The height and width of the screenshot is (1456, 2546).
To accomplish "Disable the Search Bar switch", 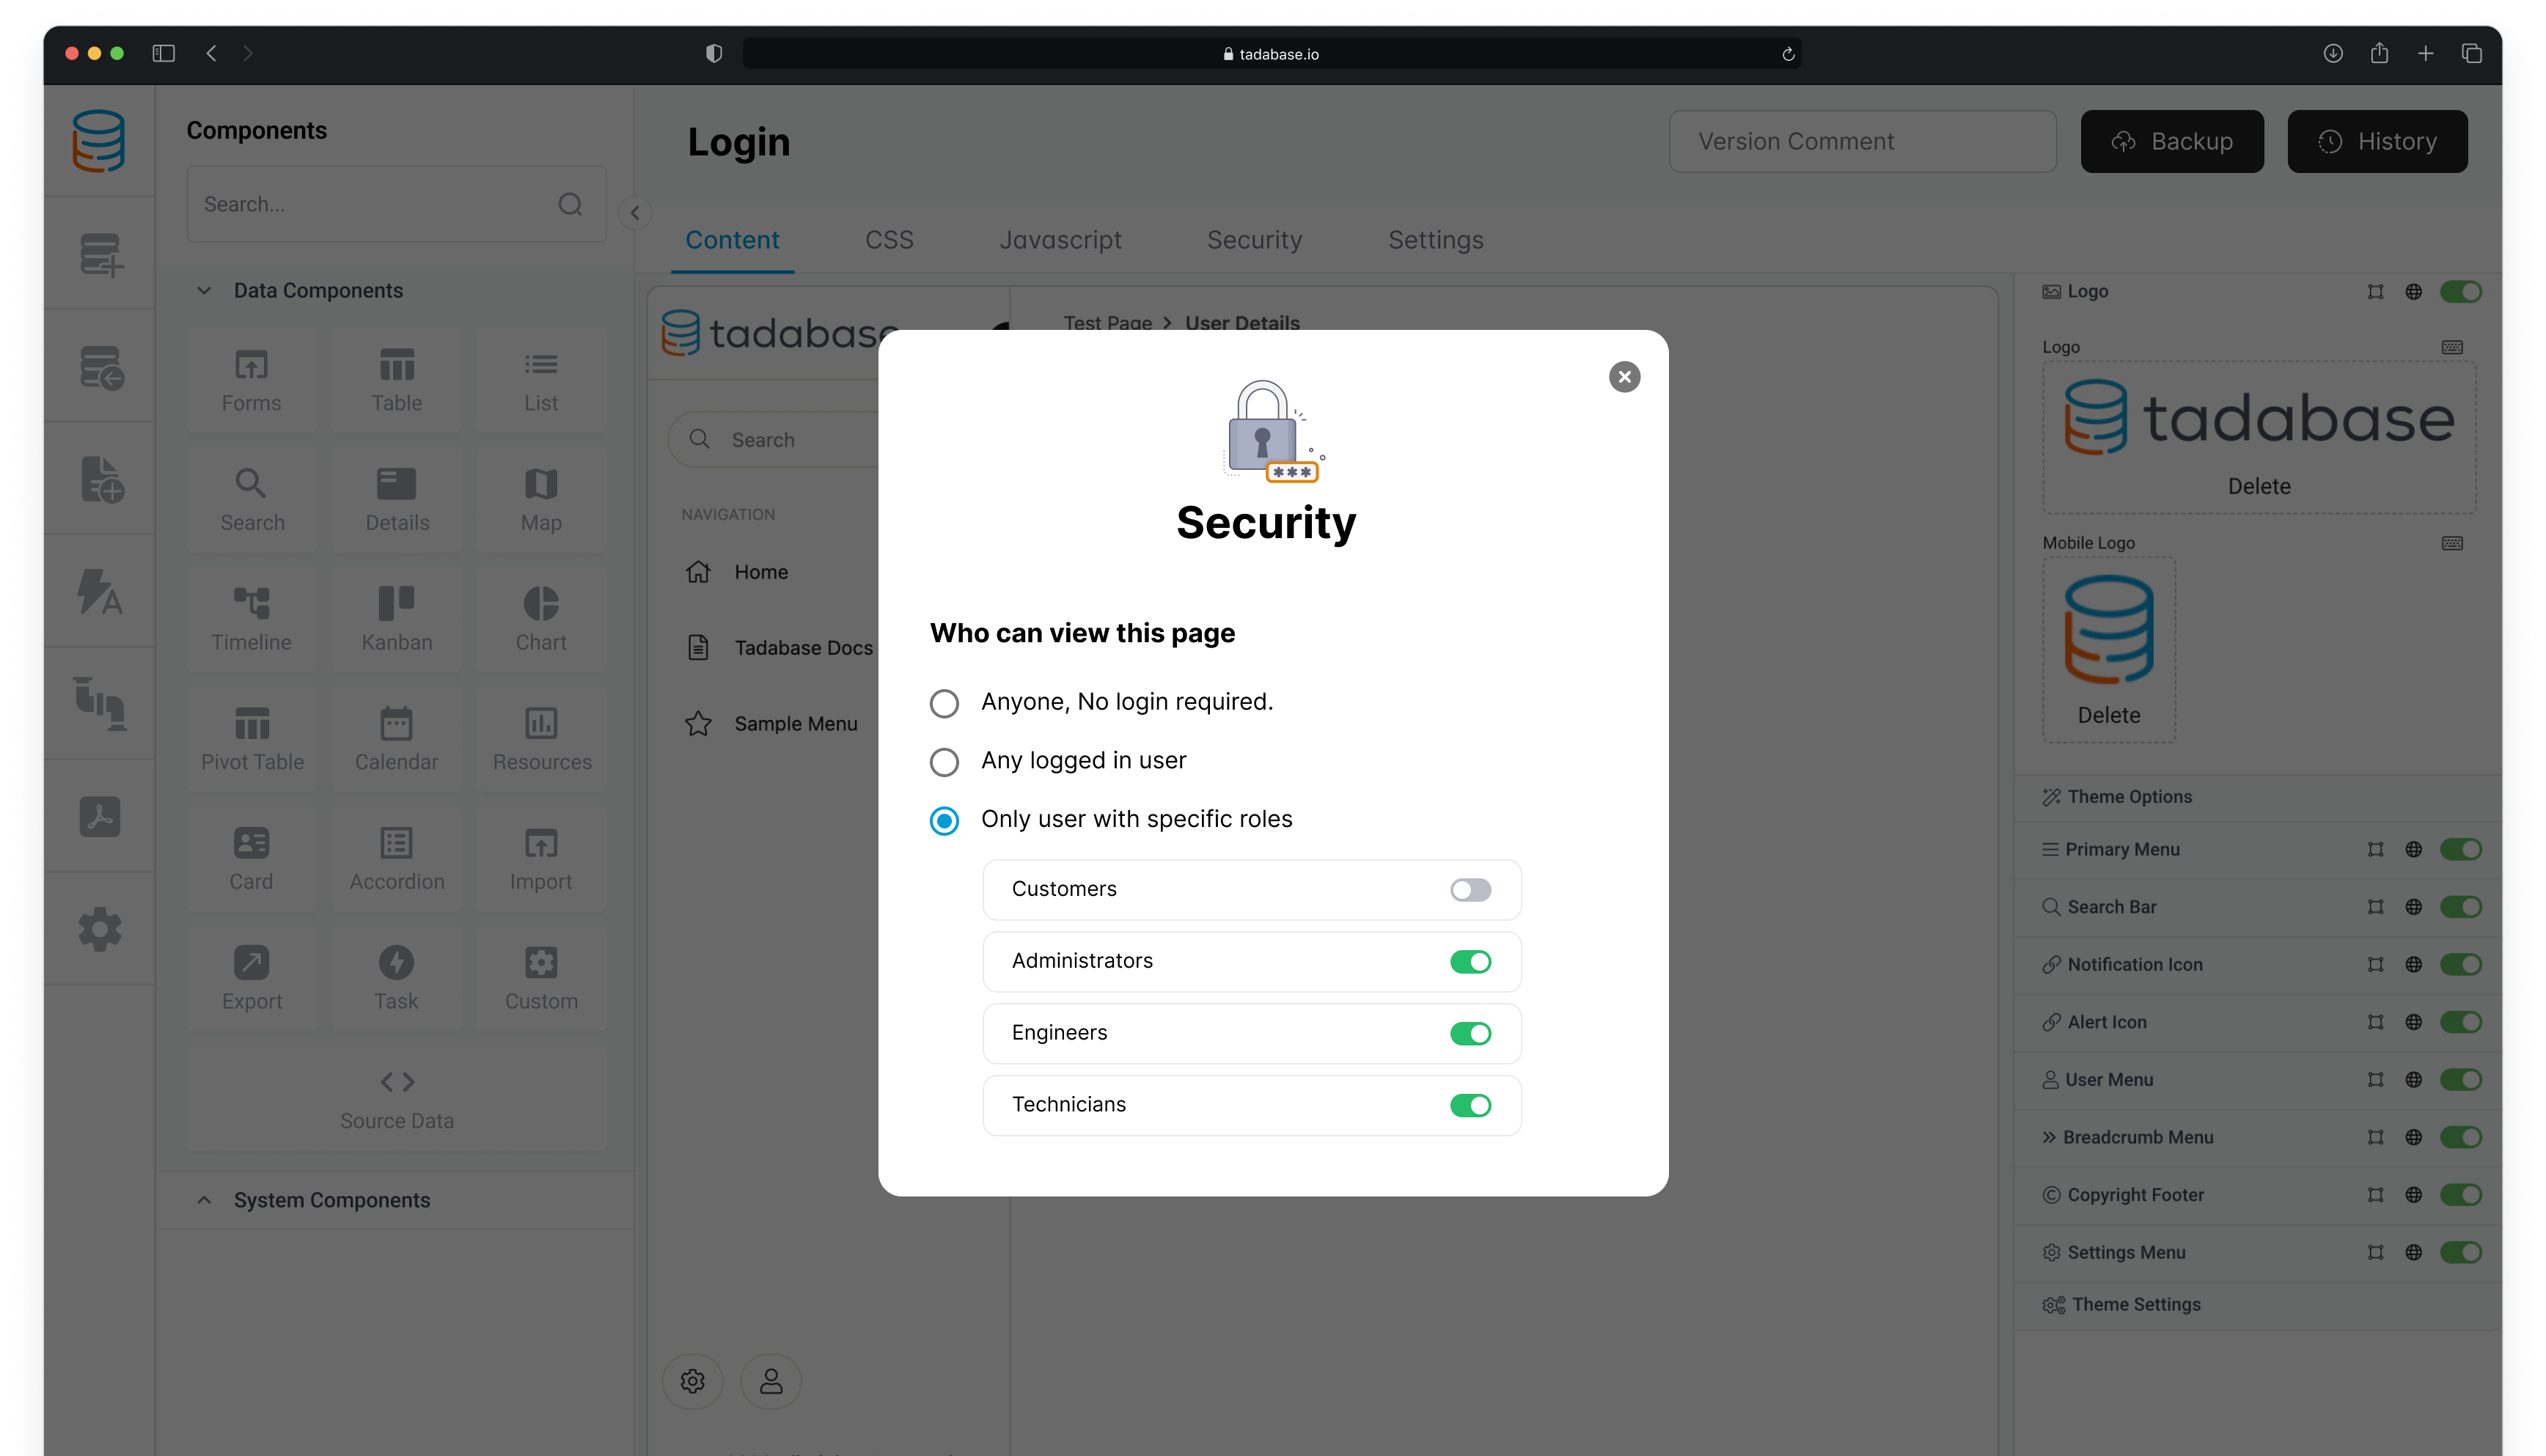I will pyautogui.click(x=2460, y=908).
